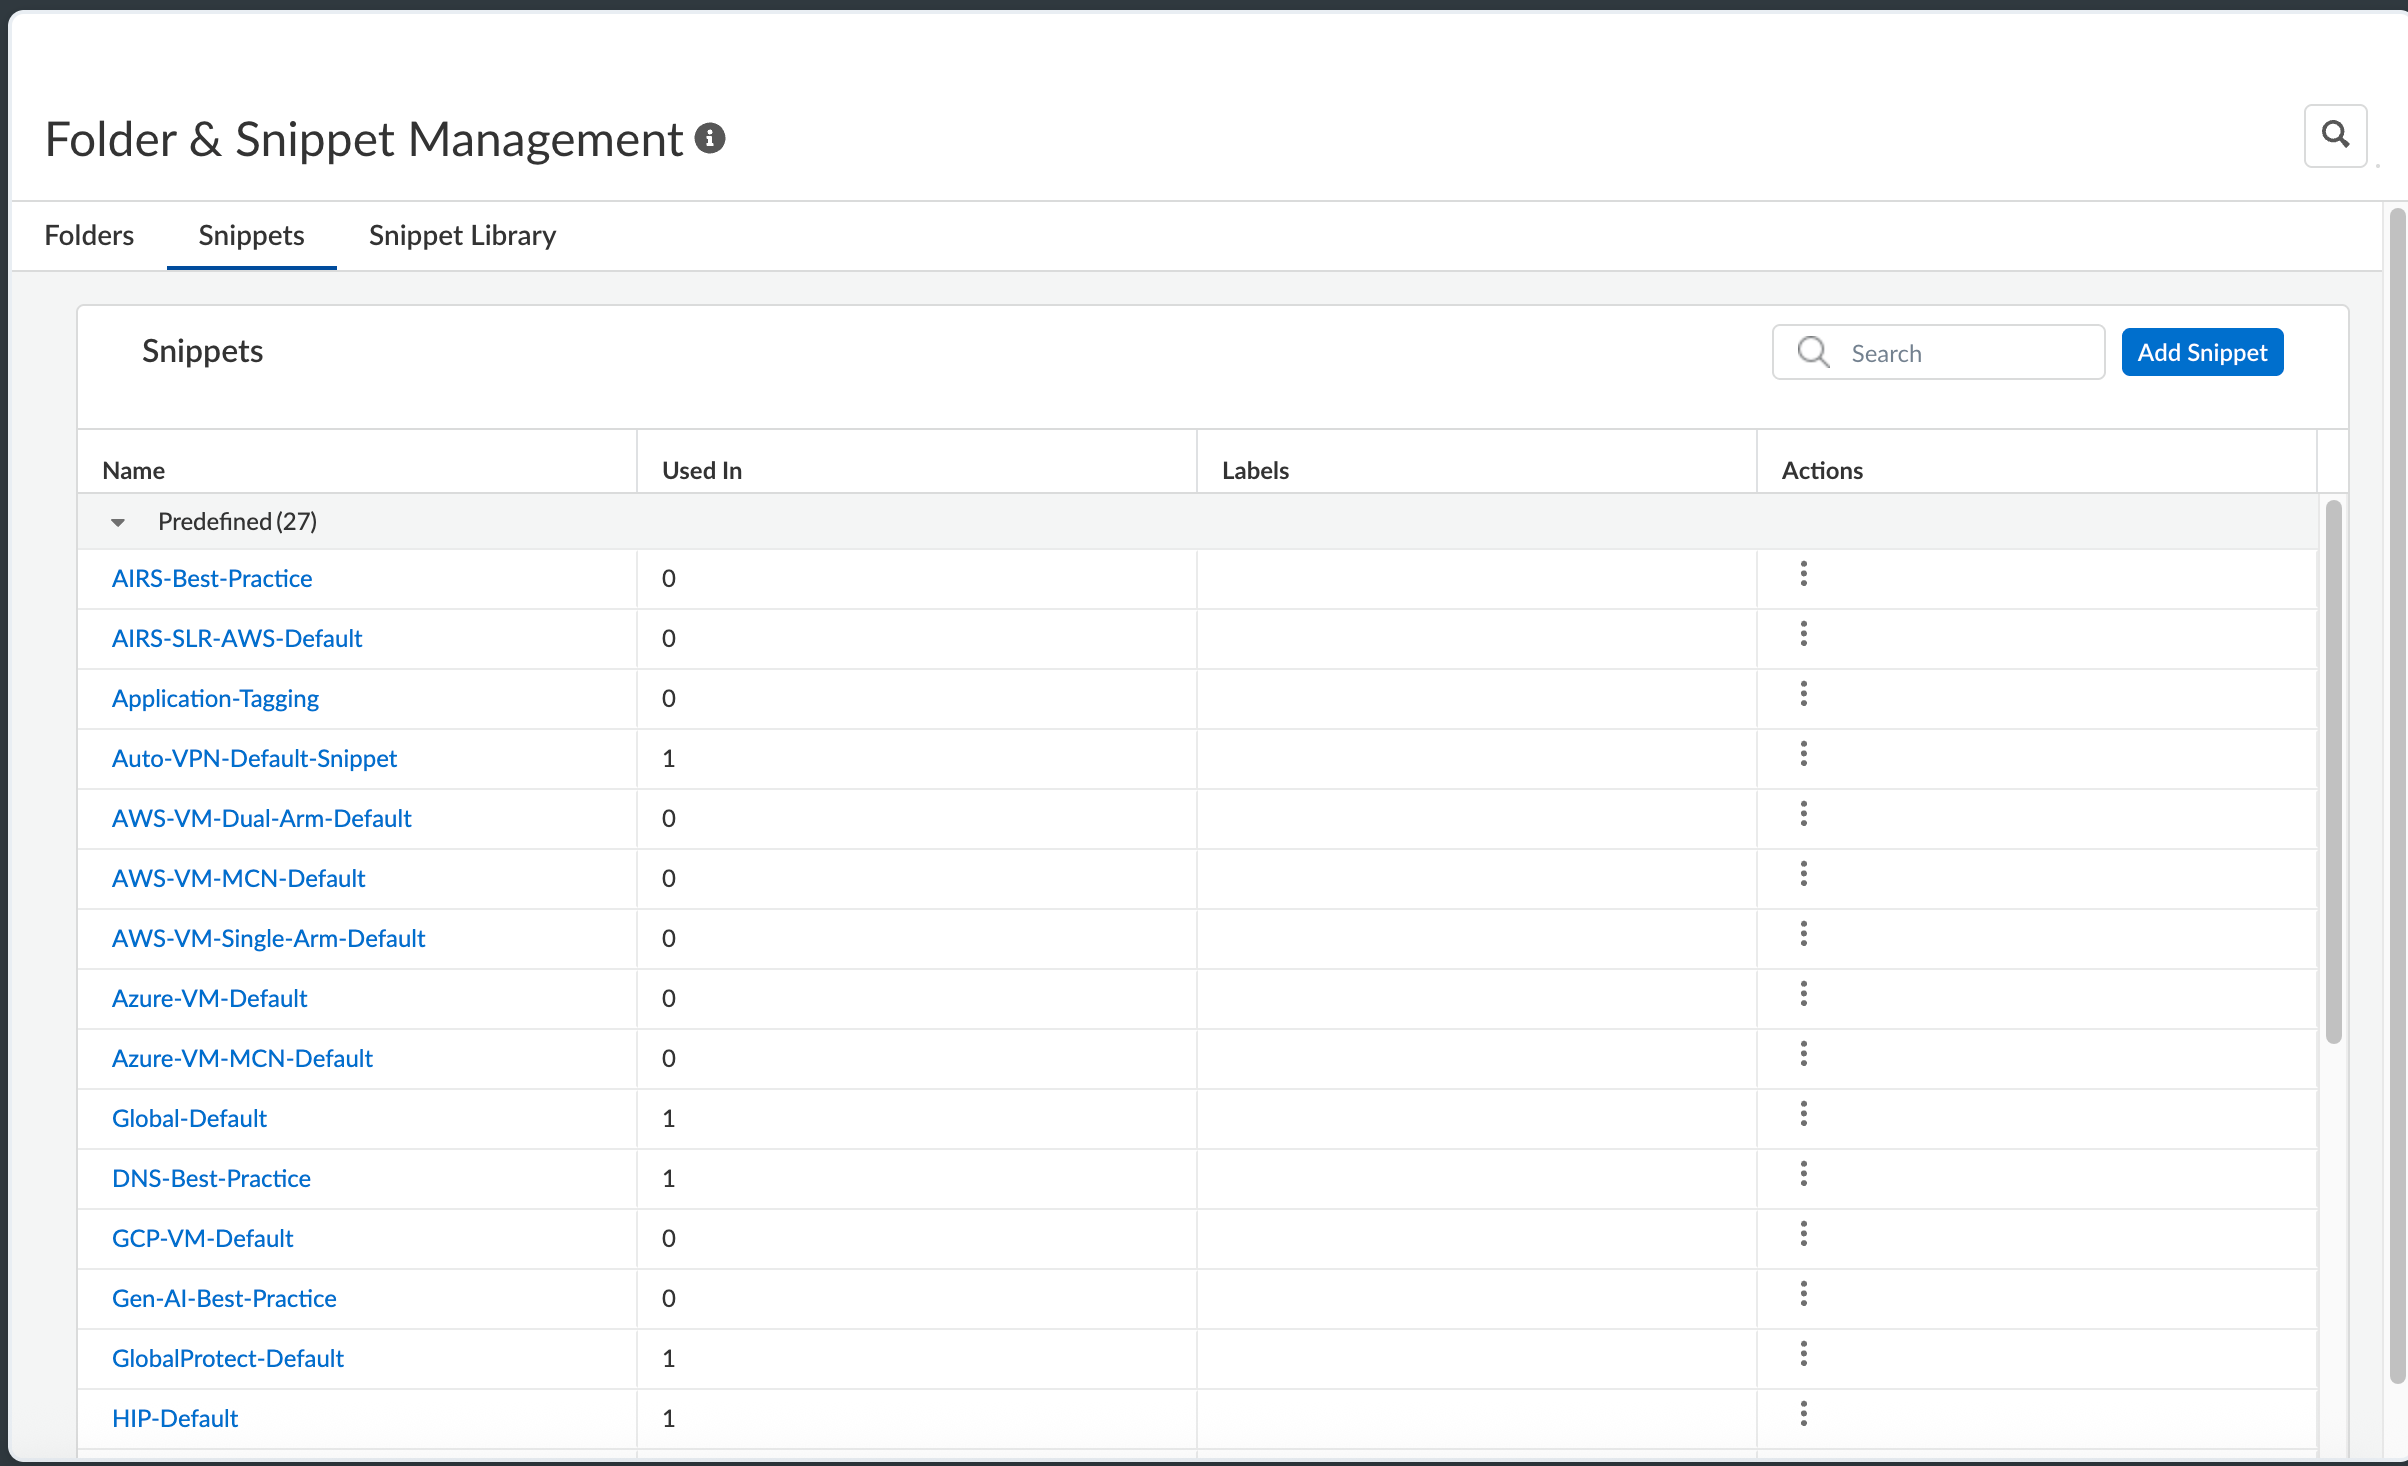Open actions menu for HIP-Default row
The height and width of the screenshot is (1466, 2408).
pos(1804,1414)
